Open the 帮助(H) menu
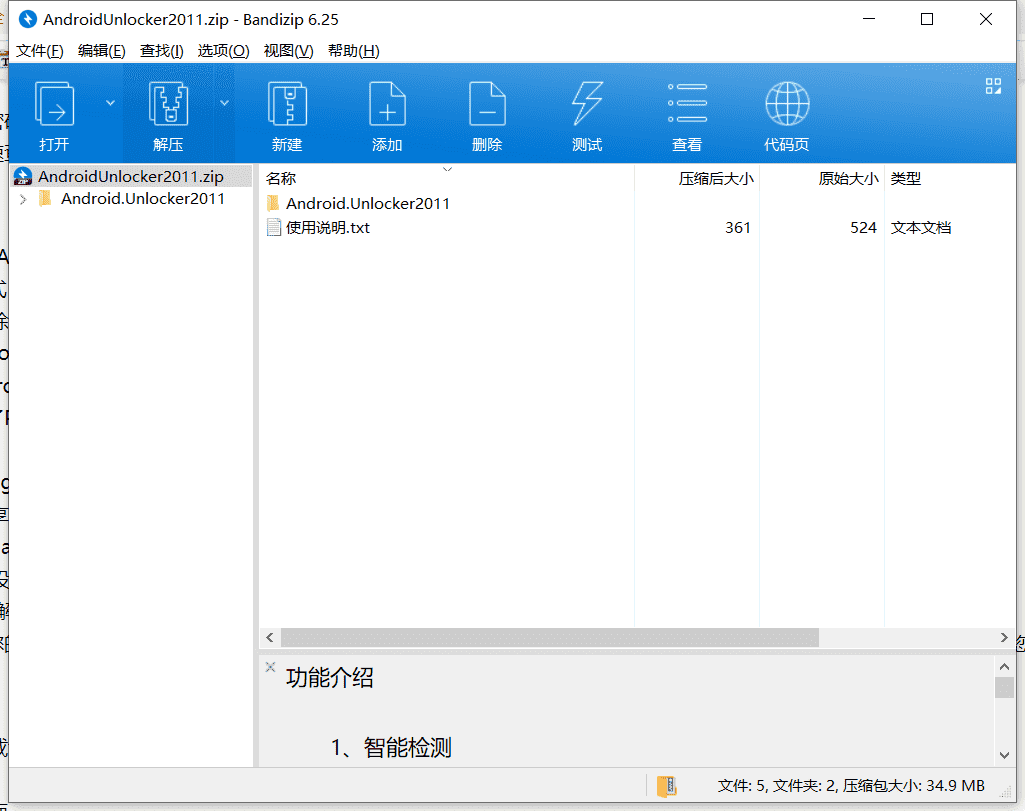This screenshot has height=811, width=1025. 354,51
